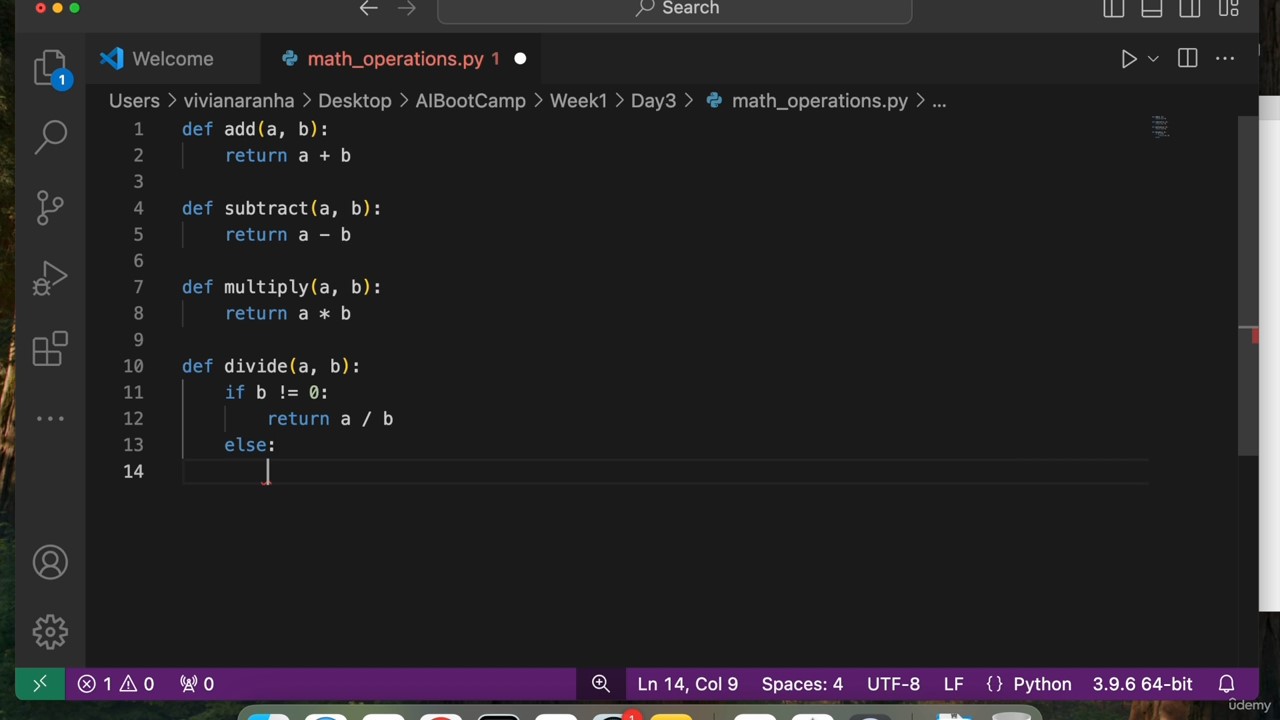
Task: Toggle the secondary sidebar layout icon
Action: (x=1190, y=9)
